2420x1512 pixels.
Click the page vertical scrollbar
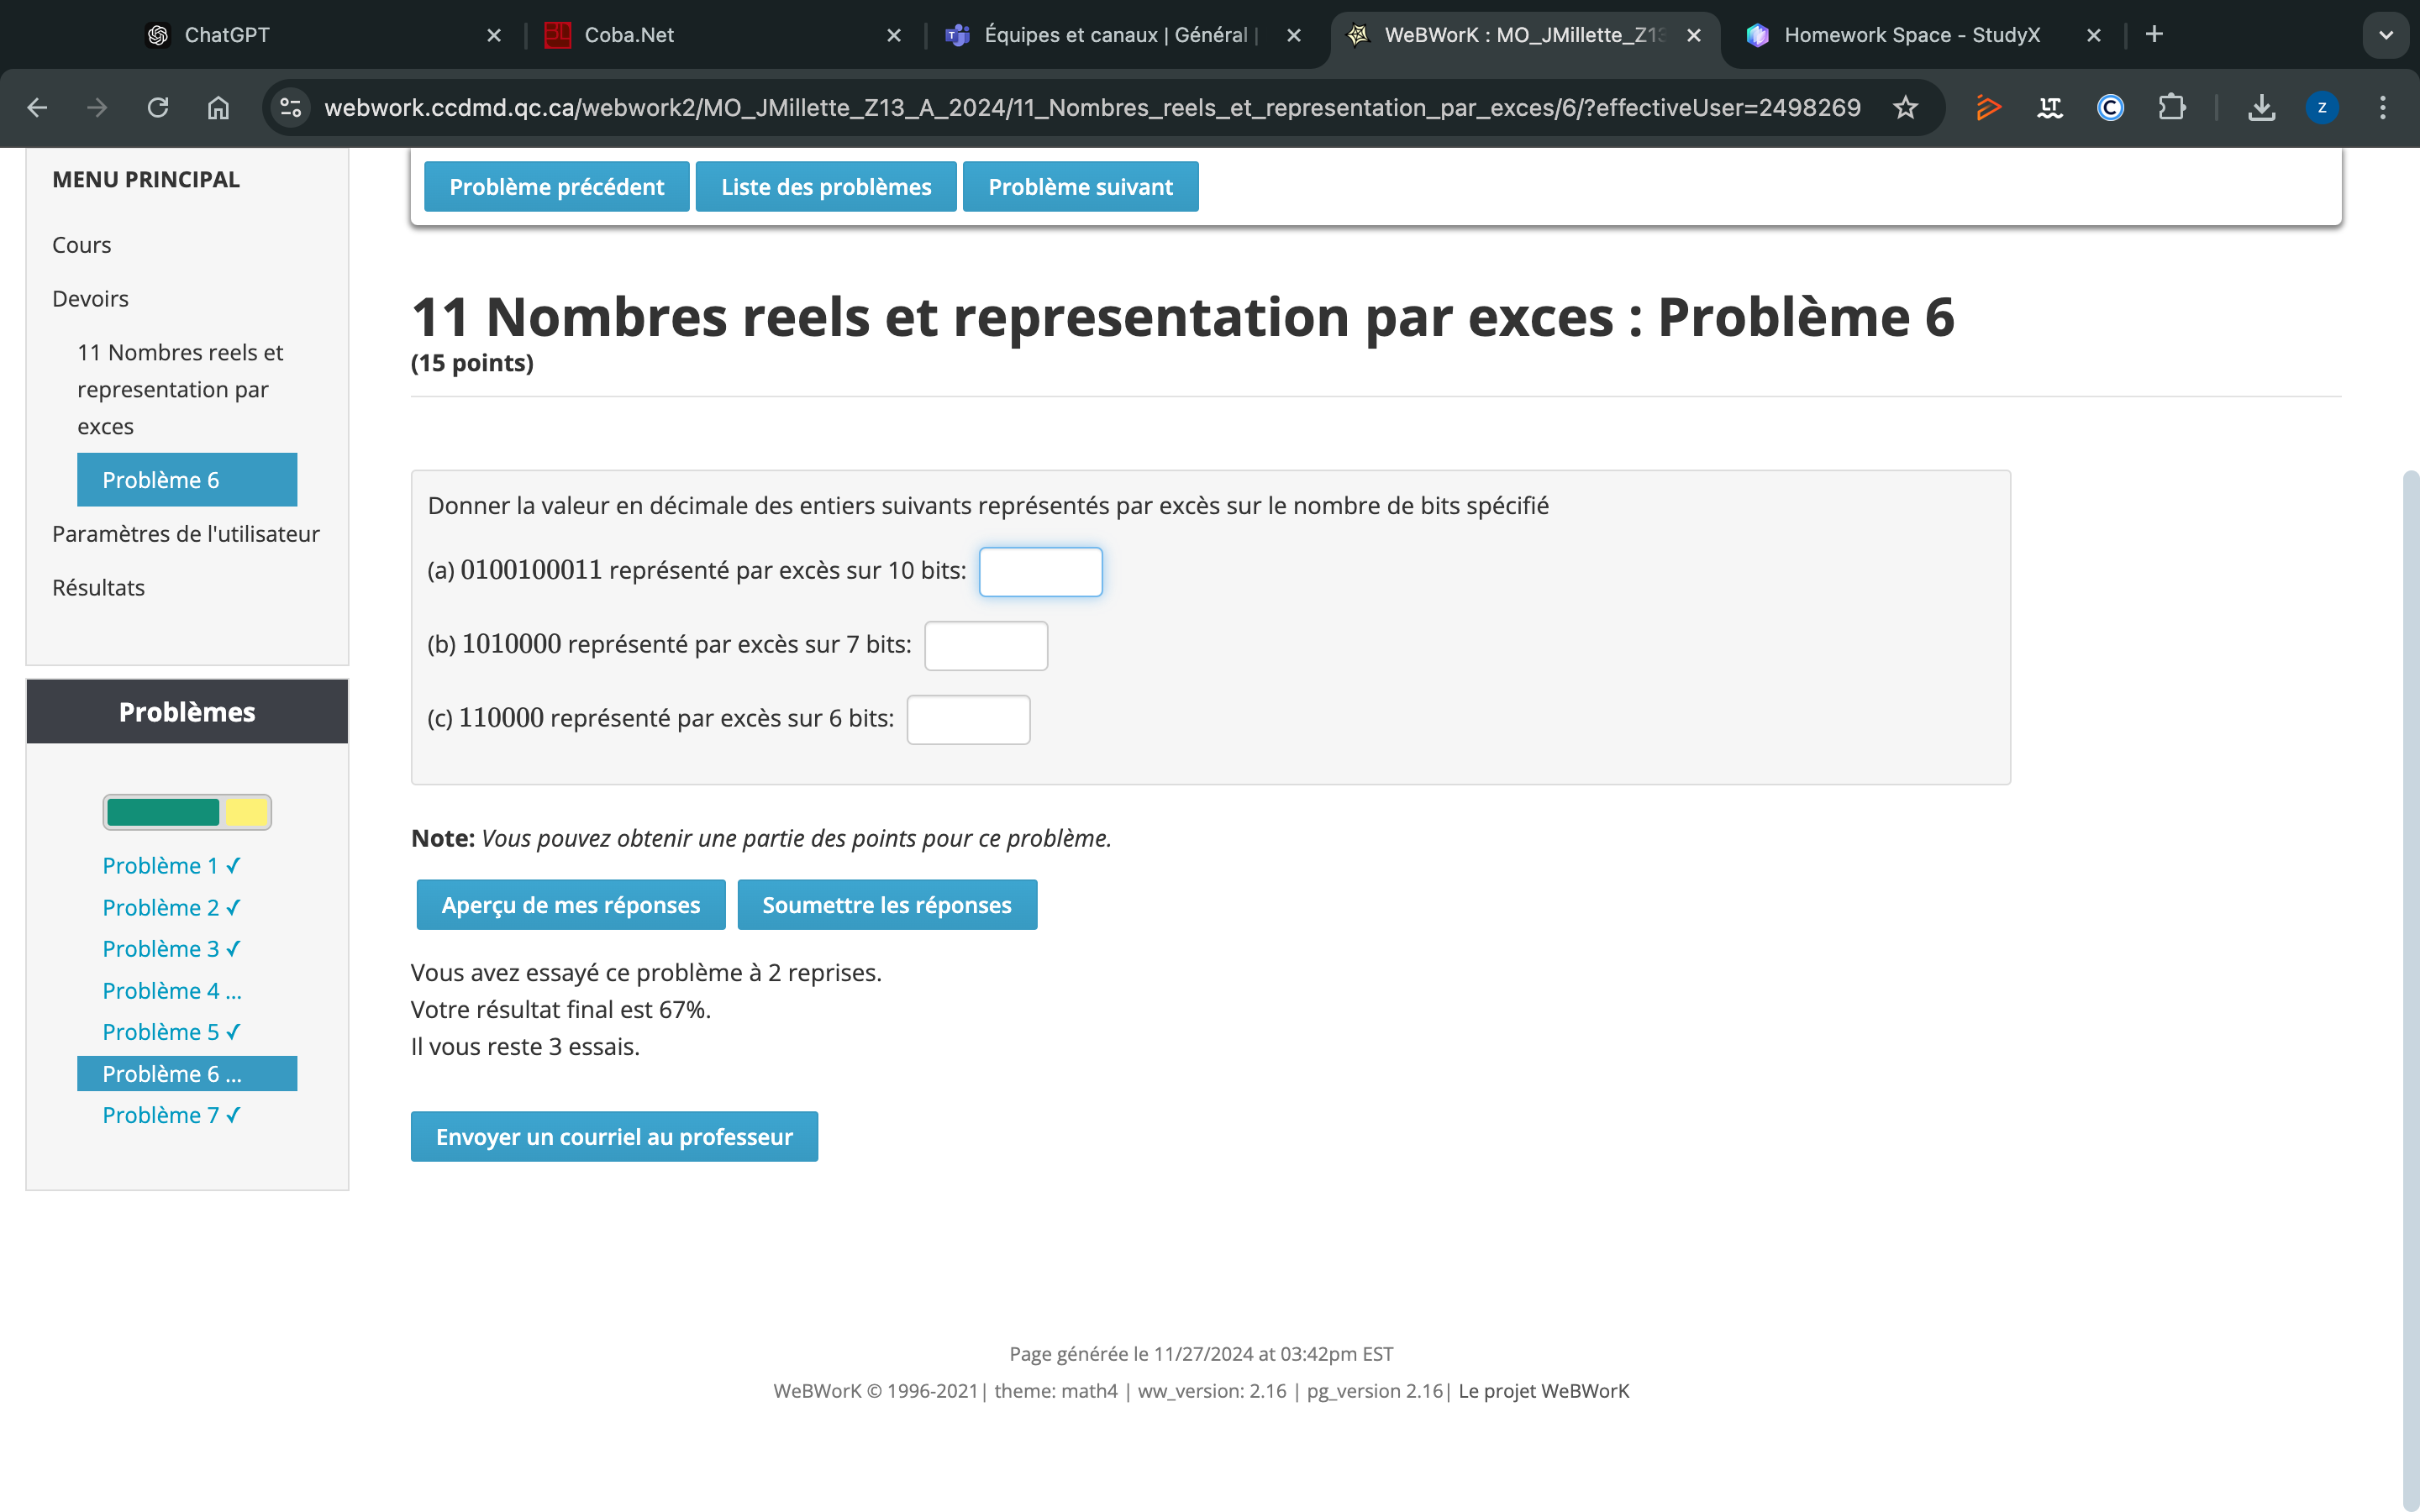[x=2410, y=990]
